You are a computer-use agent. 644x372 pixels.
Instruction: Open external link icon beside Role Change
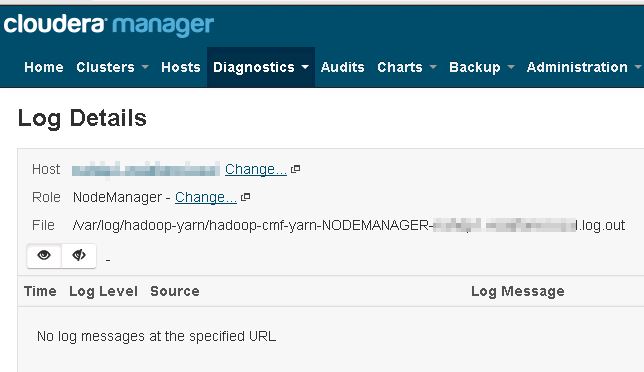point(246,197)
